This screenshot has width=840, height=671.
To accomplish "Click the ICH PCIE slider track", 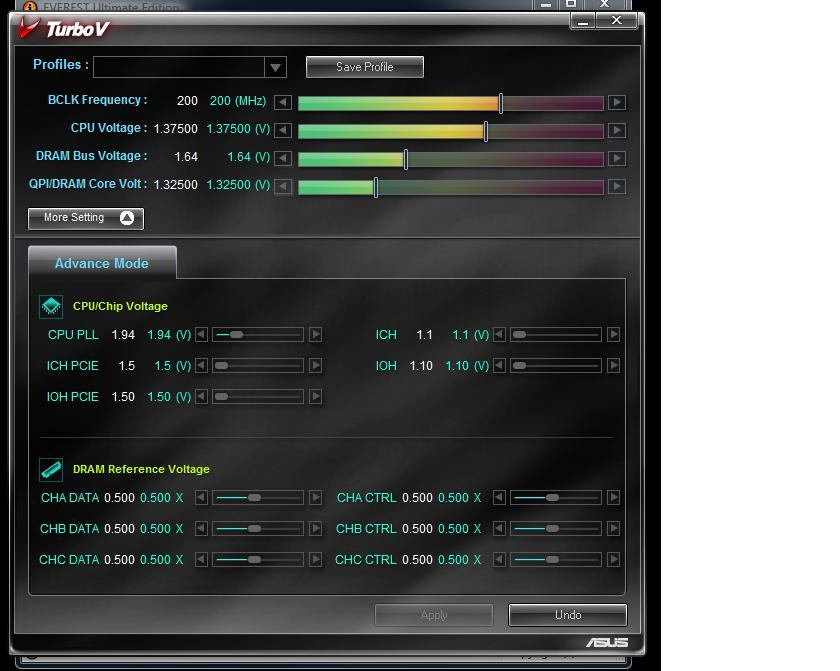I will (258, 366).
